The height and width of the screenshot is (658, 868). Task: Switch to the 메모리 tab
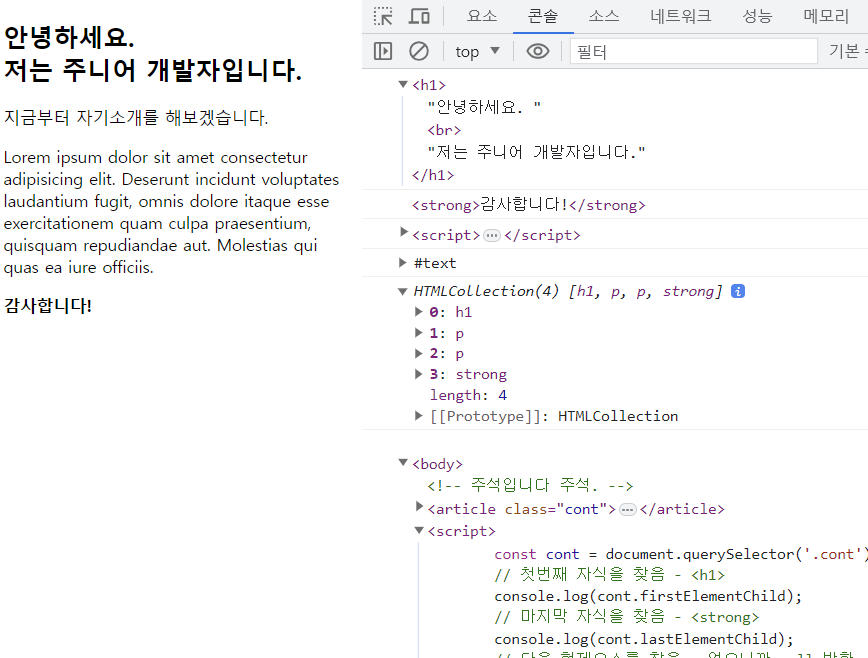tap(826, 16)
